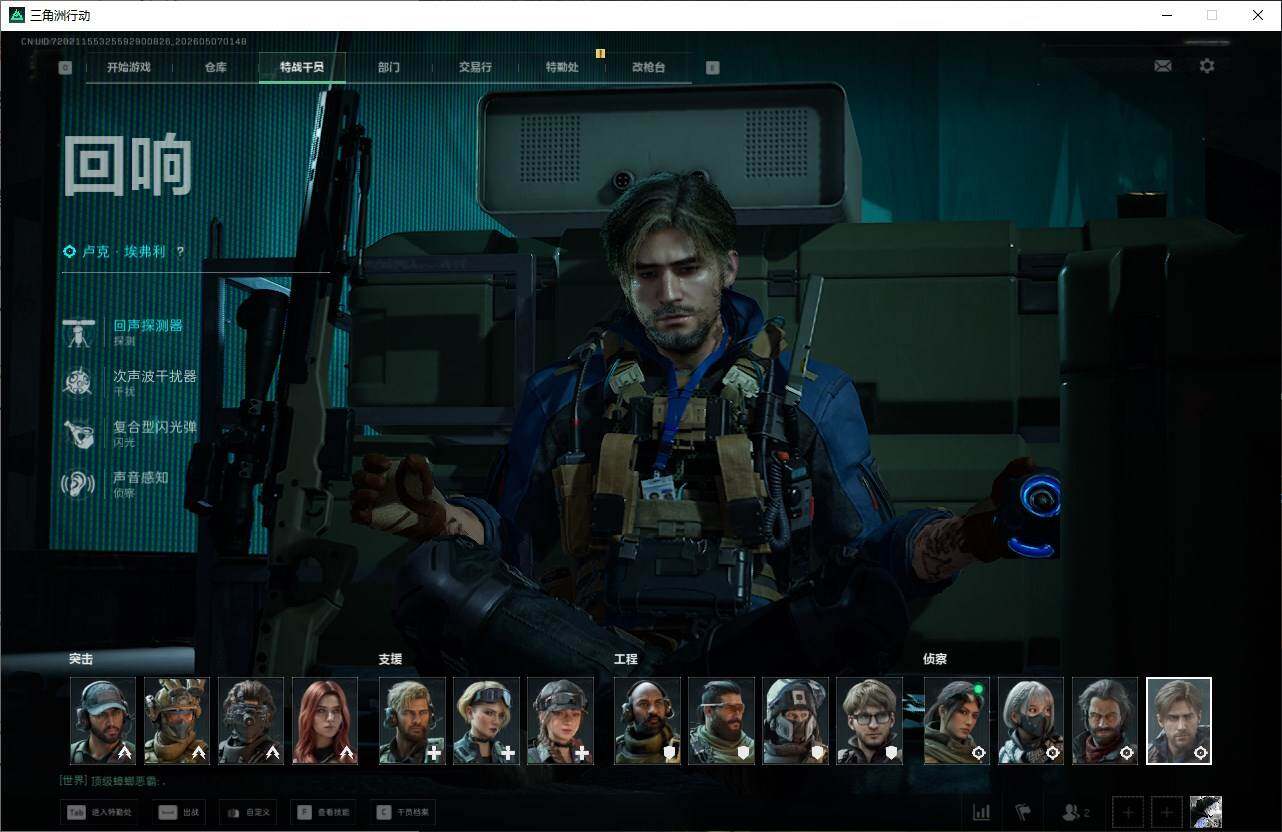The width and height of the screenshot is (1282, 832).
Task: Click the second empty squad slot plus
Action: click(1166, 812)
